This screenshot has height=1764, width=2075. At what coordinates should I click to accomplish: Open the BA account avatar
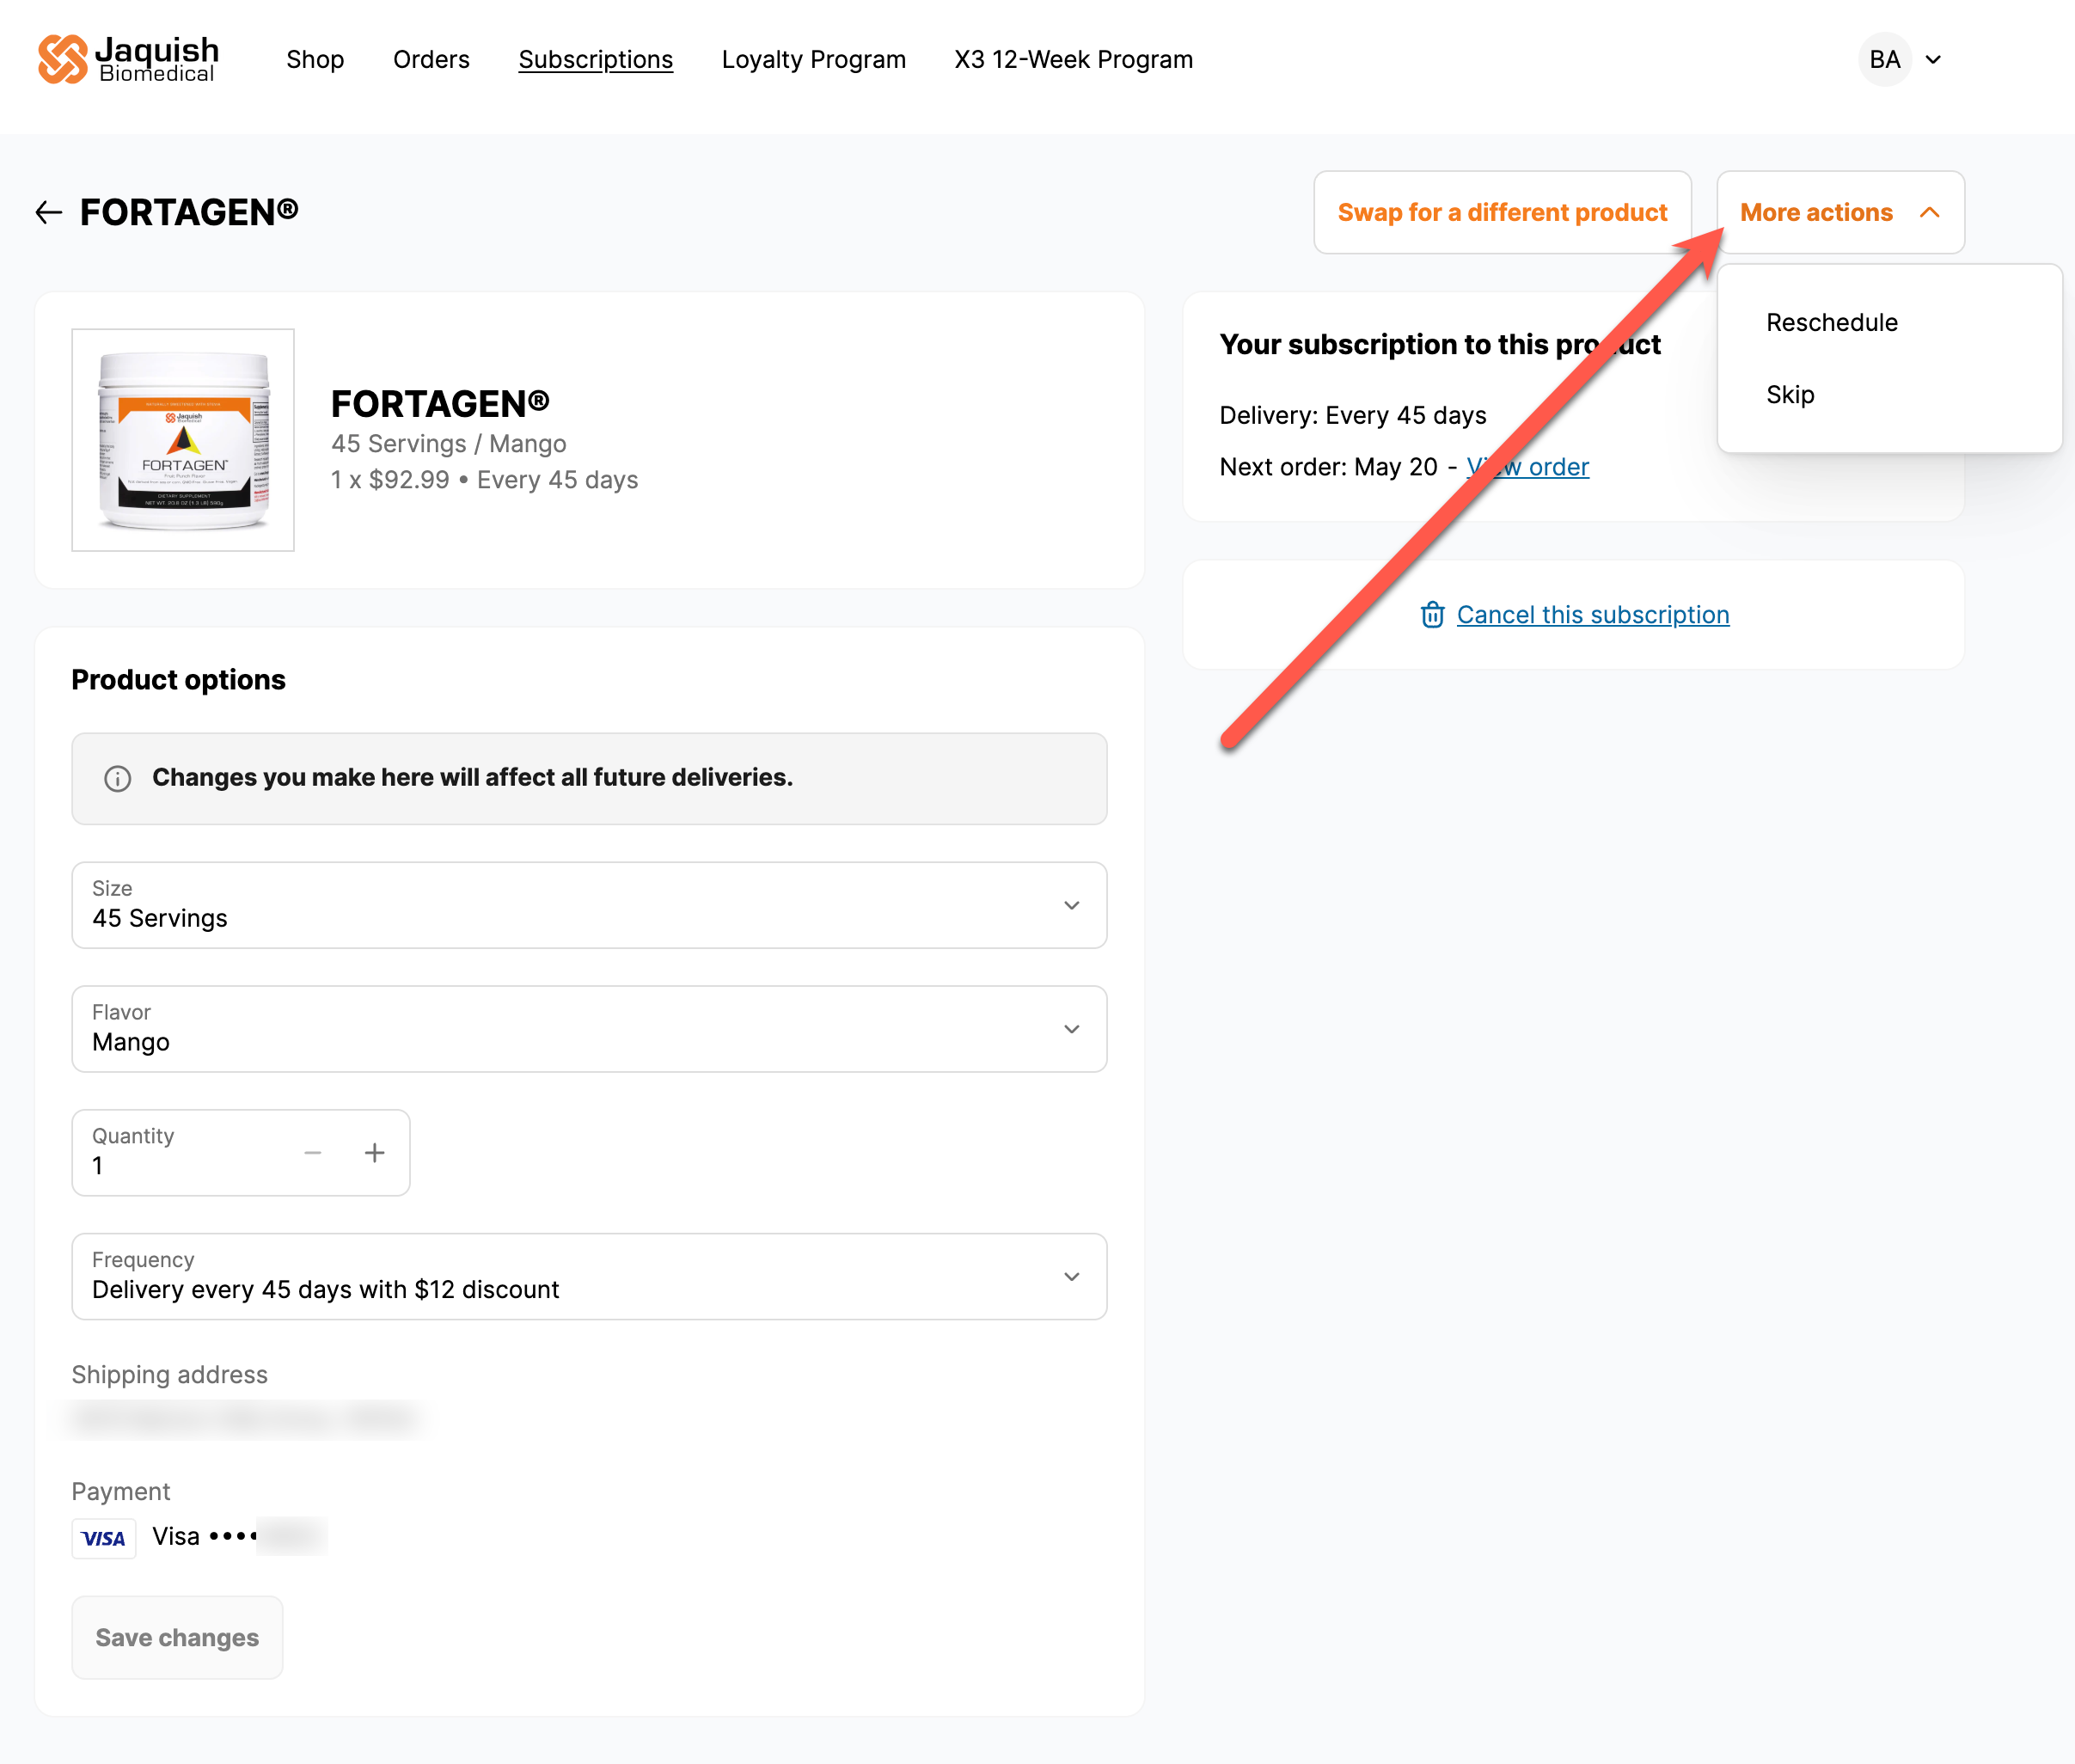(1885, 59)
